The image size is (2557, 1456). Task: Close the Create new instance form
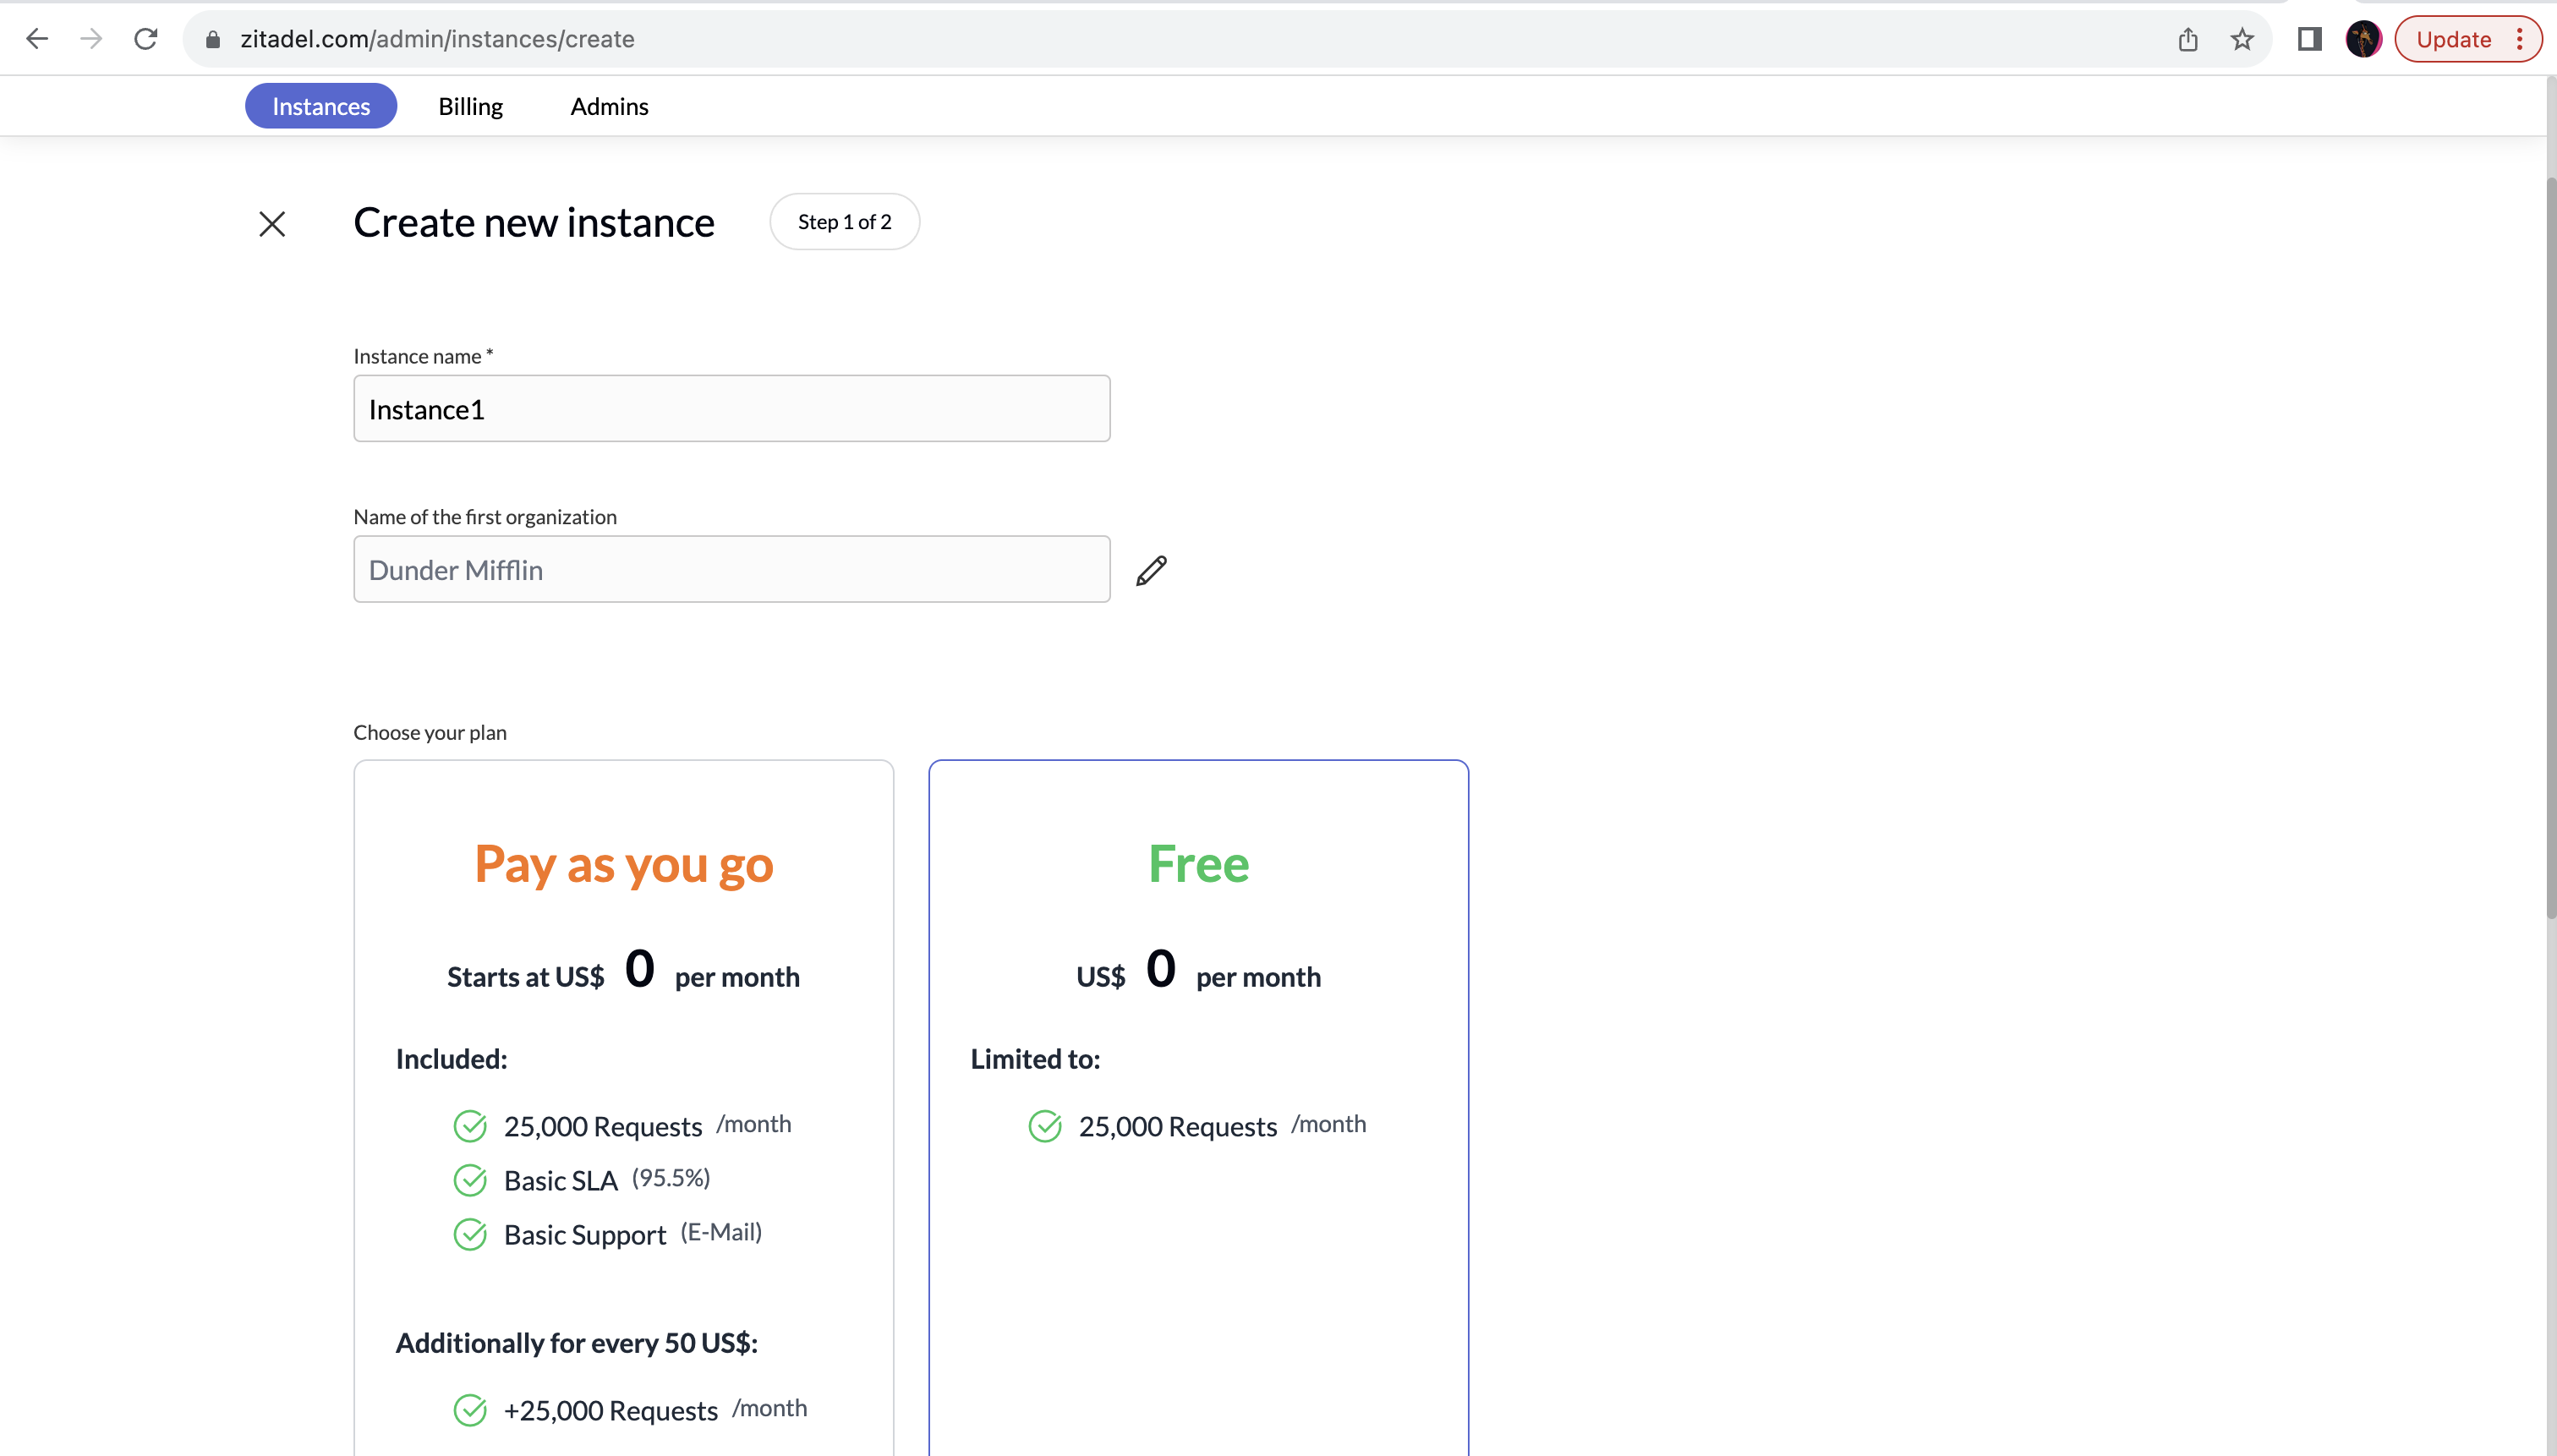point(272,223)
